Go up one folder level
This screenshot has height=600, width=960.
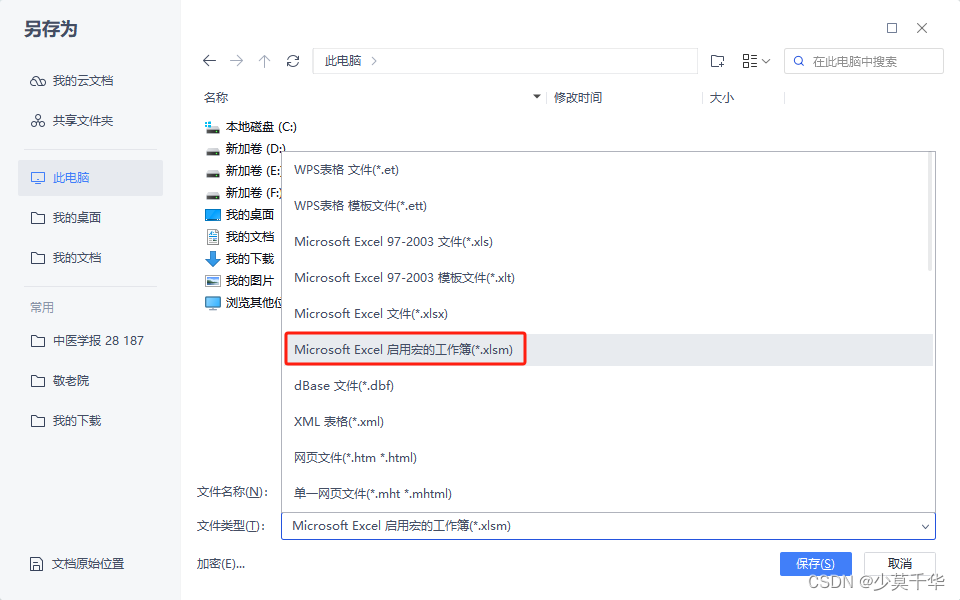264,61
